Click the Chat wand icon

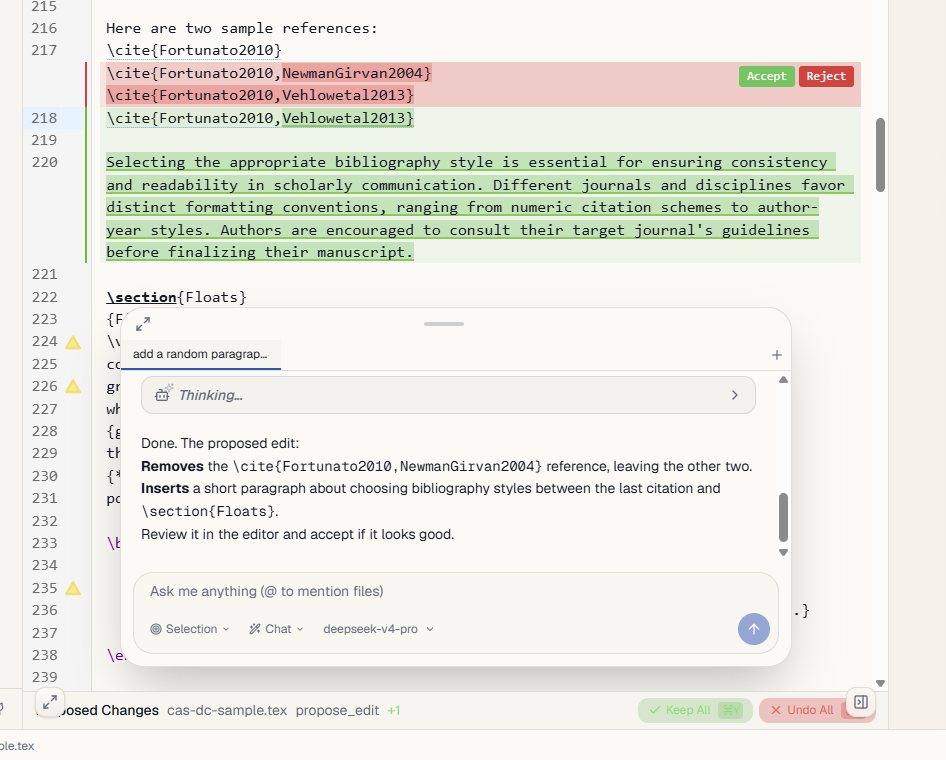(255, 629)
